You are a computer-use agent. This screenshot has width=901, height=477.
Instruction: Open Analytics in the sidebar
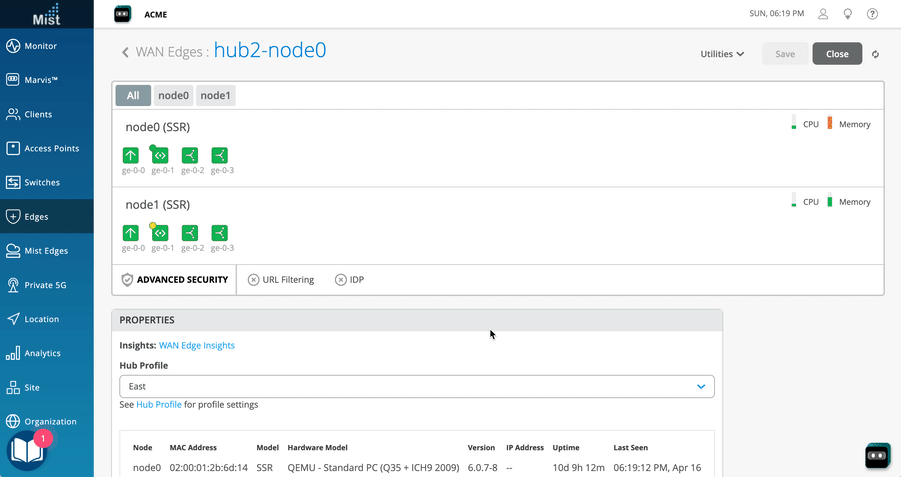coord(42,353)
